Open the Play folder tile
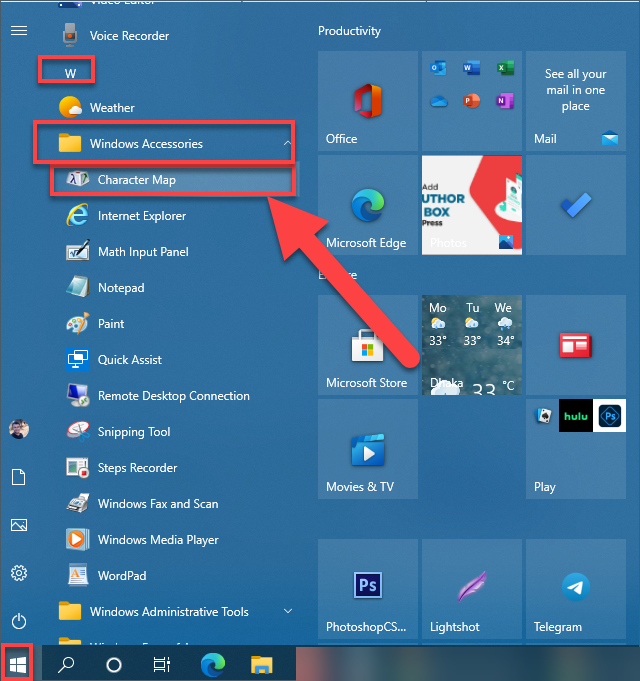The width and height of the screenshot is (640, 681). click(576, 449)
